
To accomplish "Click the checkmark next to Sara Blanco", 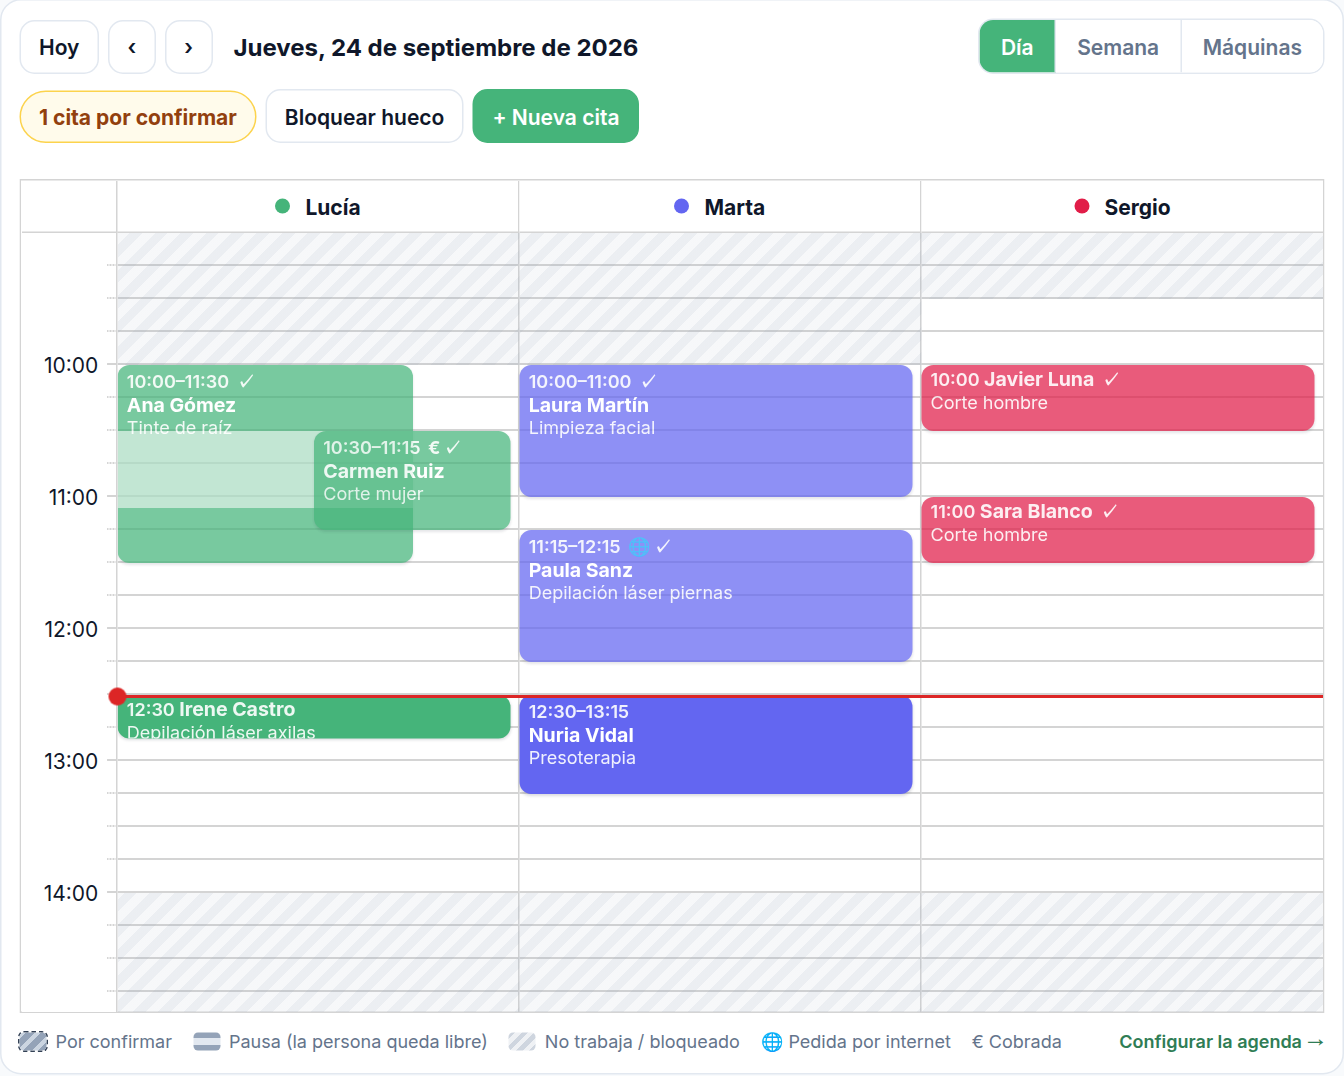I will (x=1110, y=511).
